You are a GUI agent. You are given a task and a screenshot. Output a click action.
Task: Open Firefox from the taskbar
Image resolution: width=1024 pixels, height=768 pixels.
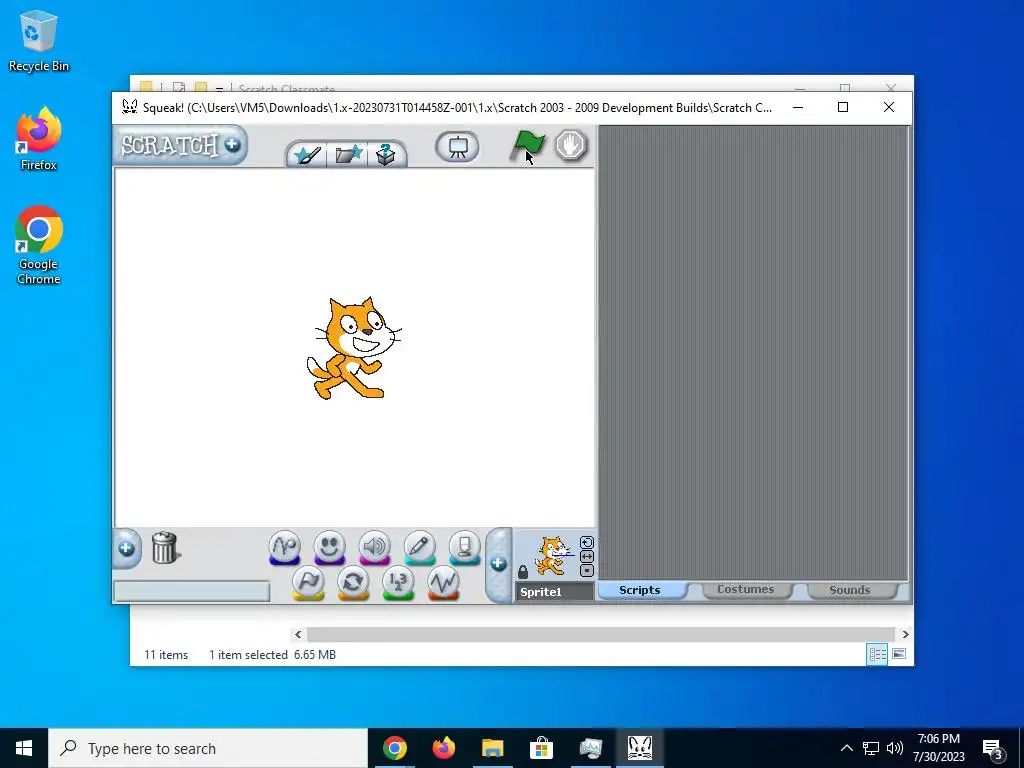point(443,748)
